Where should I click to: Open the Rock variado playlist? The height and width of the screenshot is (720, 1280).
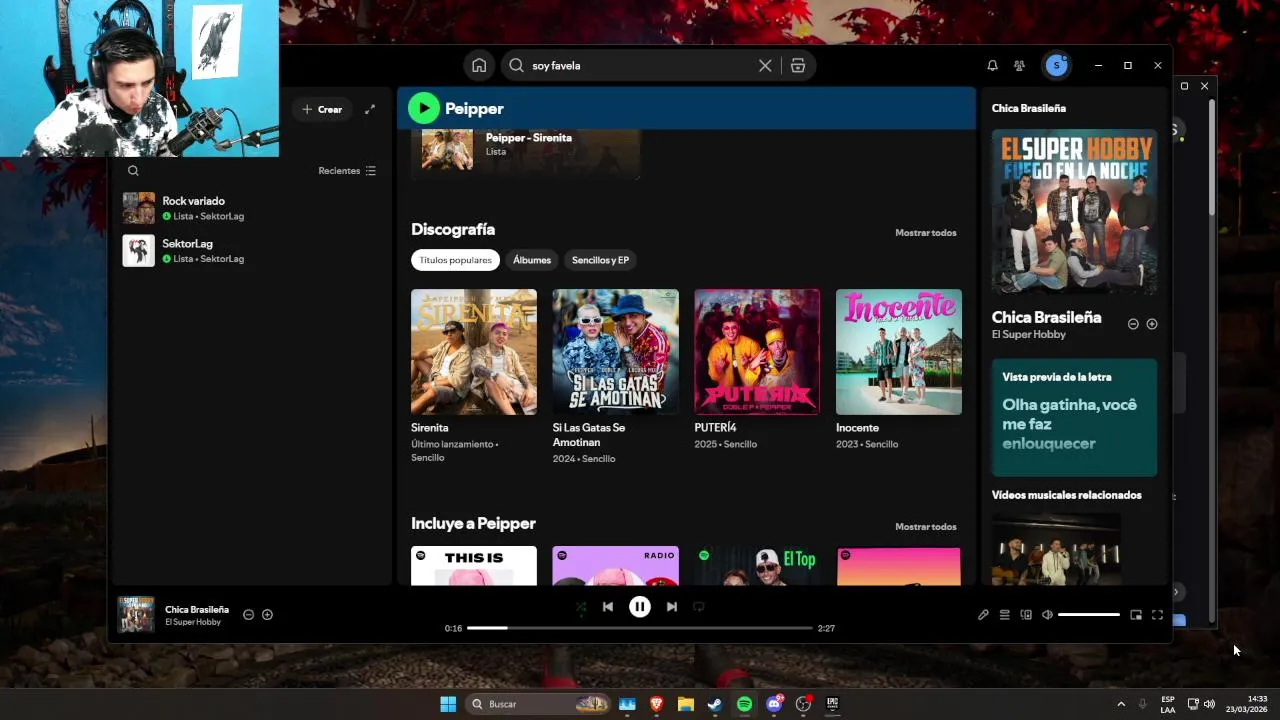250,208
